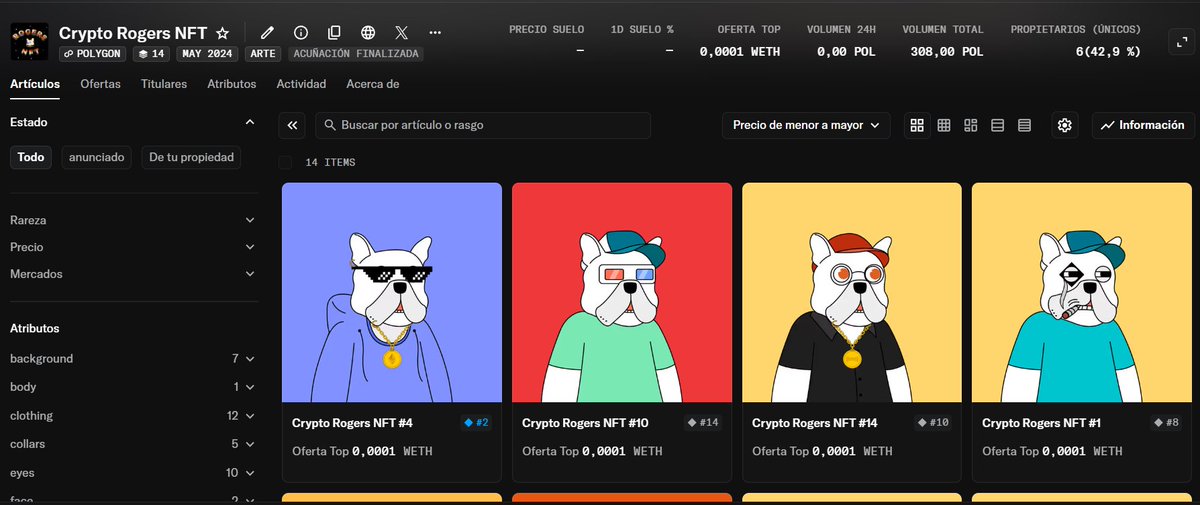Click the #10 rarity badge on NFT #14
This screenshot has height=505, width=1200.
(933, 423)
